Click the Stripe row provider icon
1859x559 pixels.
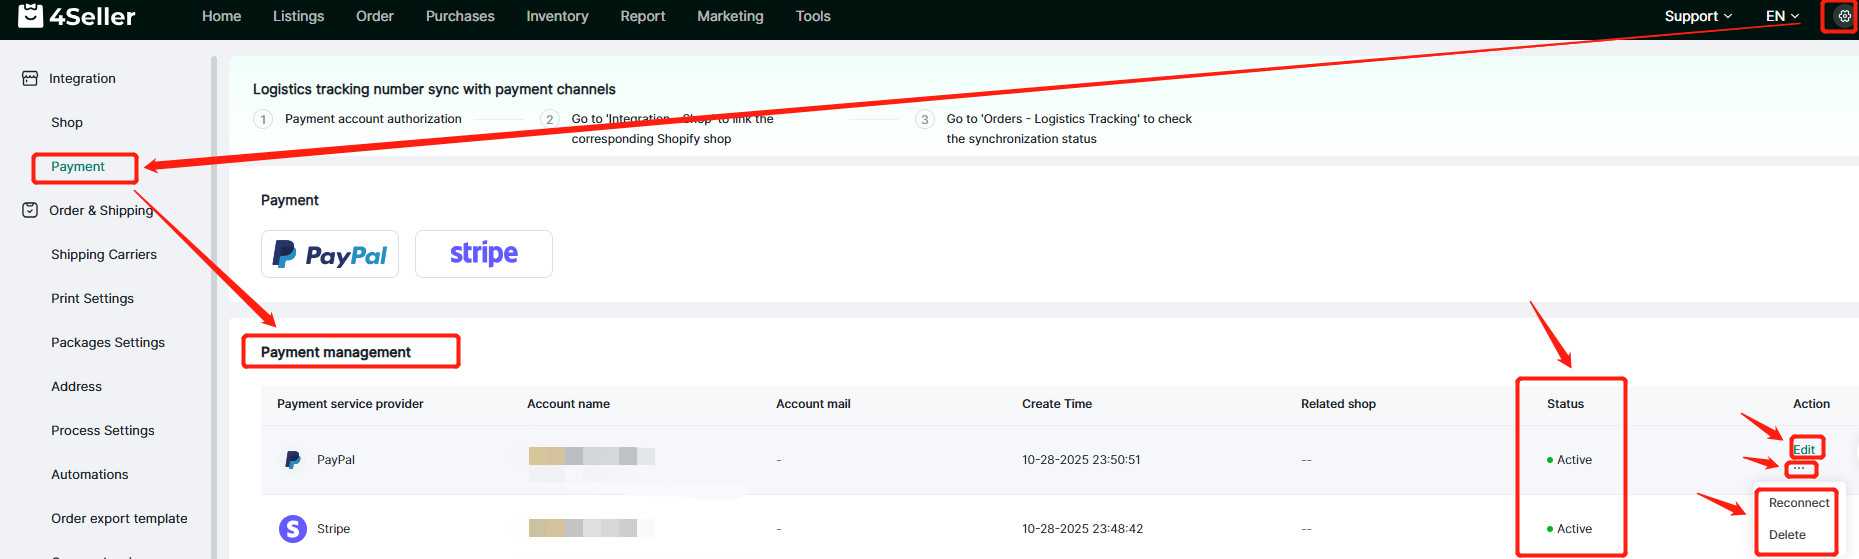[x=292, y=529]
